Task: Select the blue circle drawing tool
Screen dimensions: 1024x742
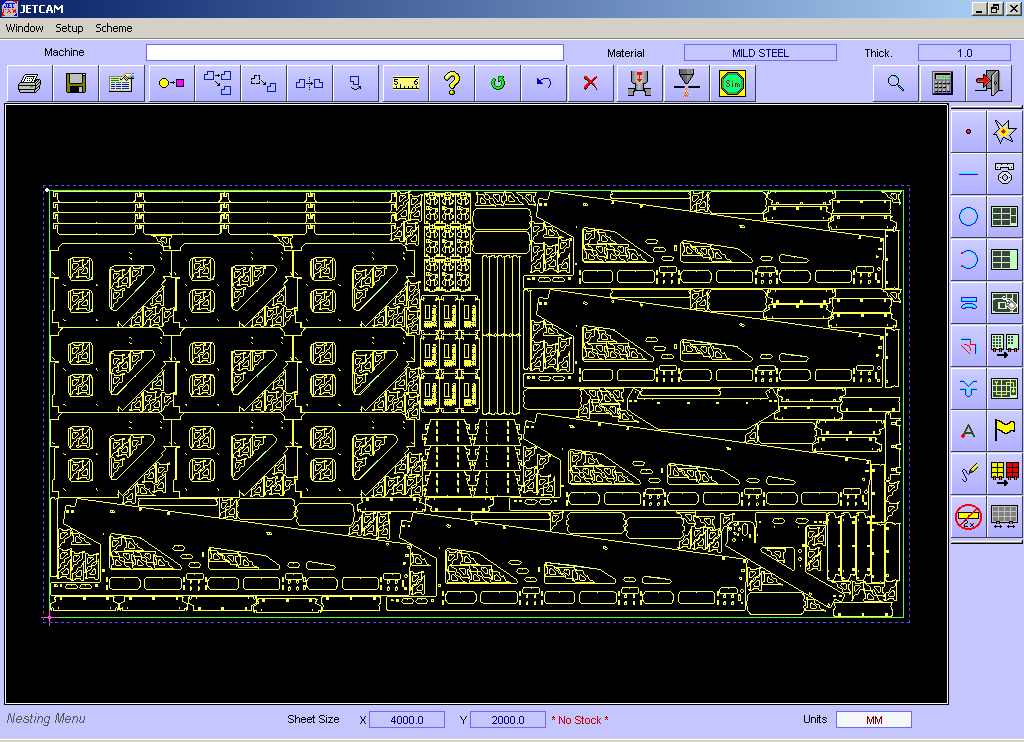Action: tap(968, 217)
